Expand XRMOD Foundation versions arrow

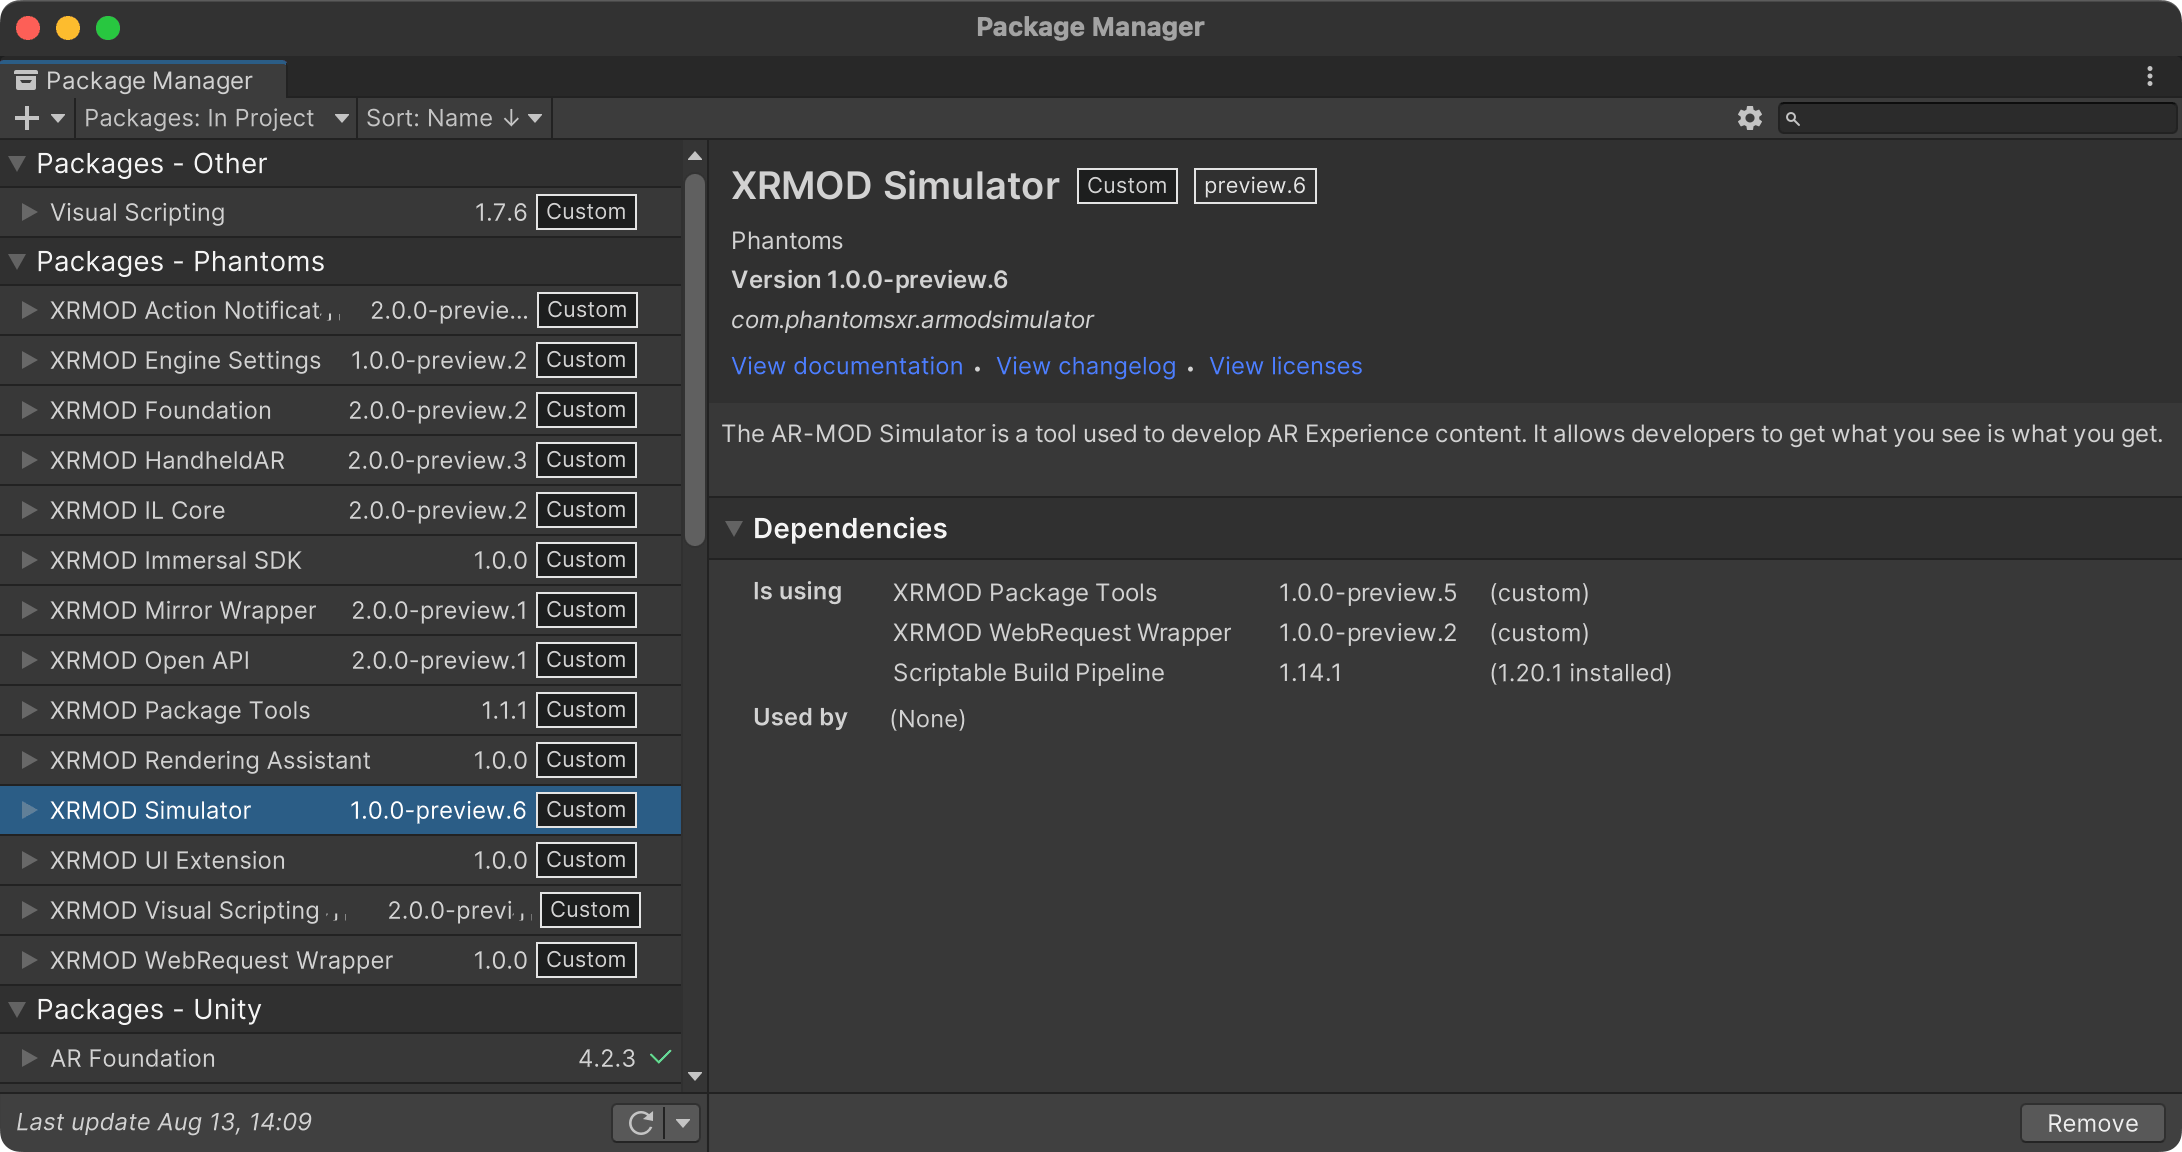coord(29,410)
